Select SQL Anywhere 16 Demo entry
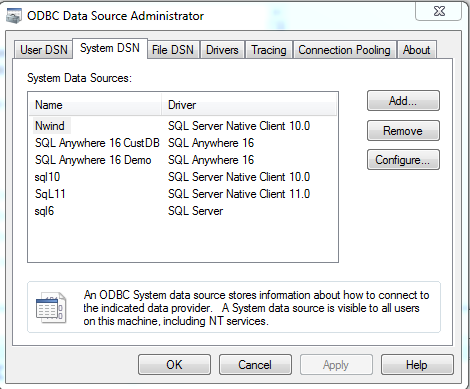 click(183, 160)
